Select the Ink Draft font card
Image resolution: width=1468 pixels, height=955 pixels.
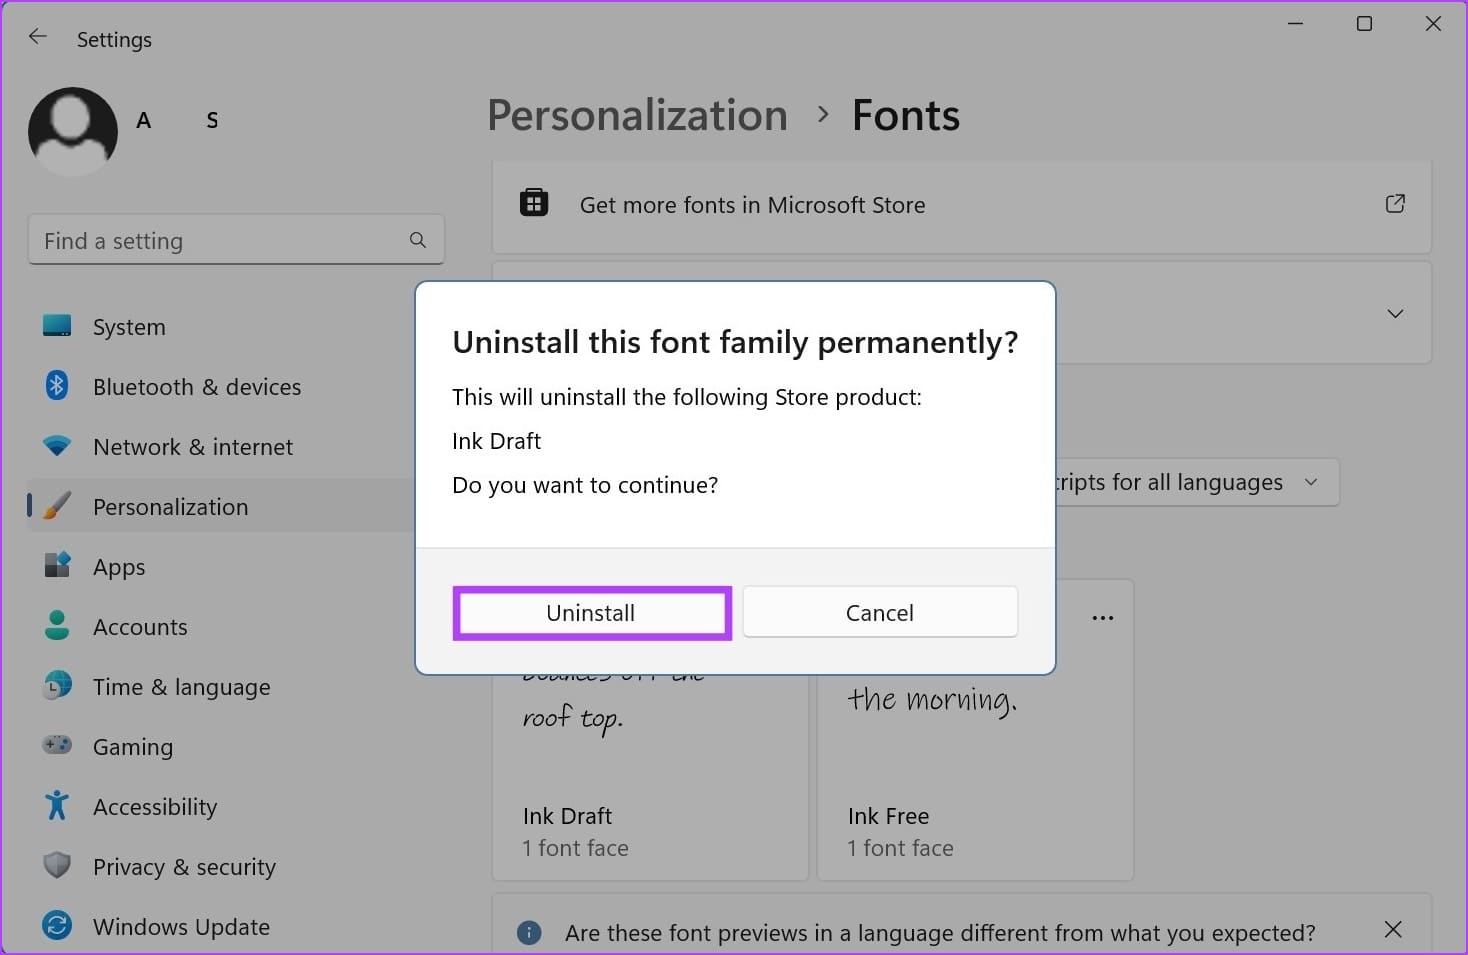[x=650, y=776]
